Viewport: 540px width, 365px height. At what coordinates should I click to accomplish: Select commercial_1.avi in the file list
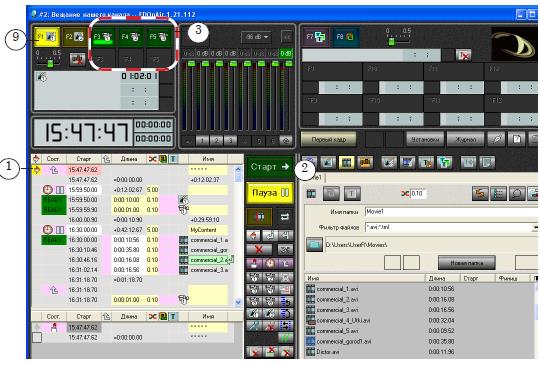click(420, 289)
